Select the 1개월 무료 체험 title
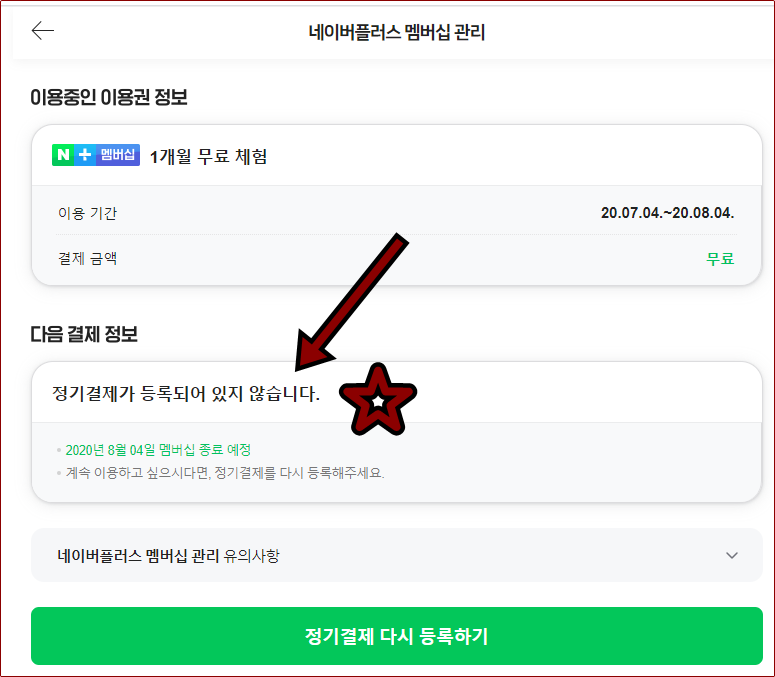The height and width of the screenshot is (677, 775). click(208, 157)
